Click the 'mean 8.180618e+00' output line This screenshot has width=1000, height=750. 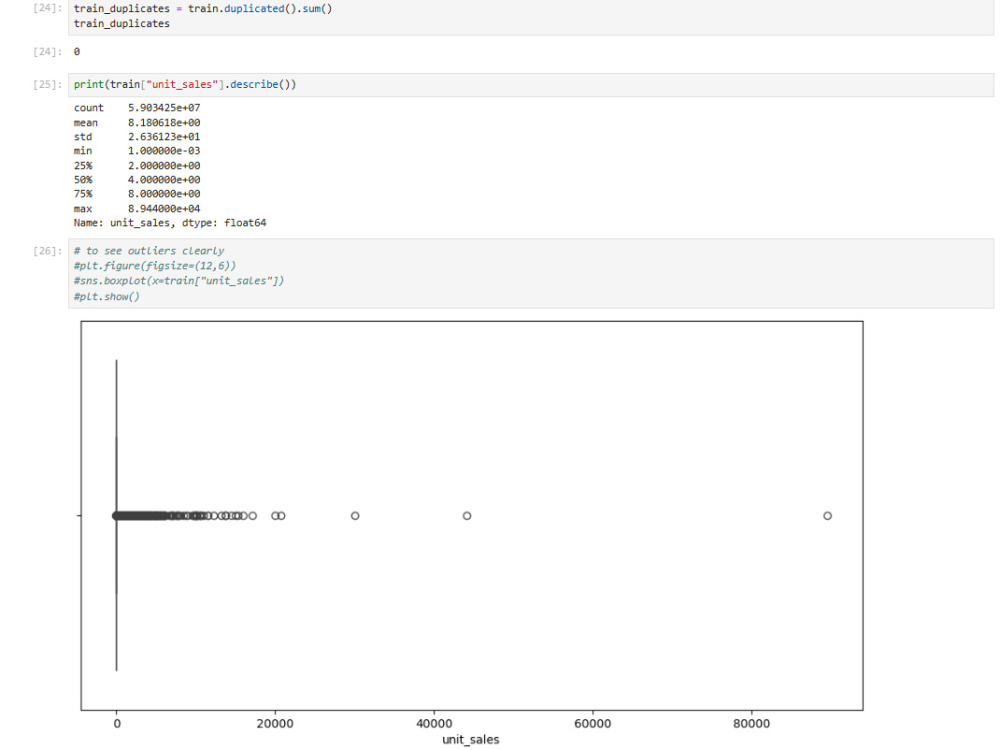pos(137,122)
